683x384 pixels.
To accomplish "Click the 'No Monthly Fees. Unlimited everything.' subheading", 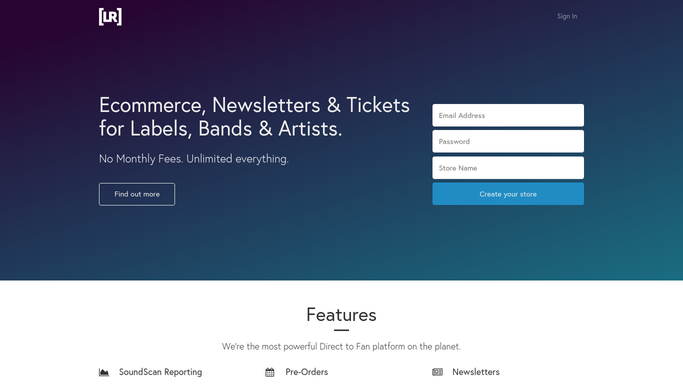I will [194, 159].
